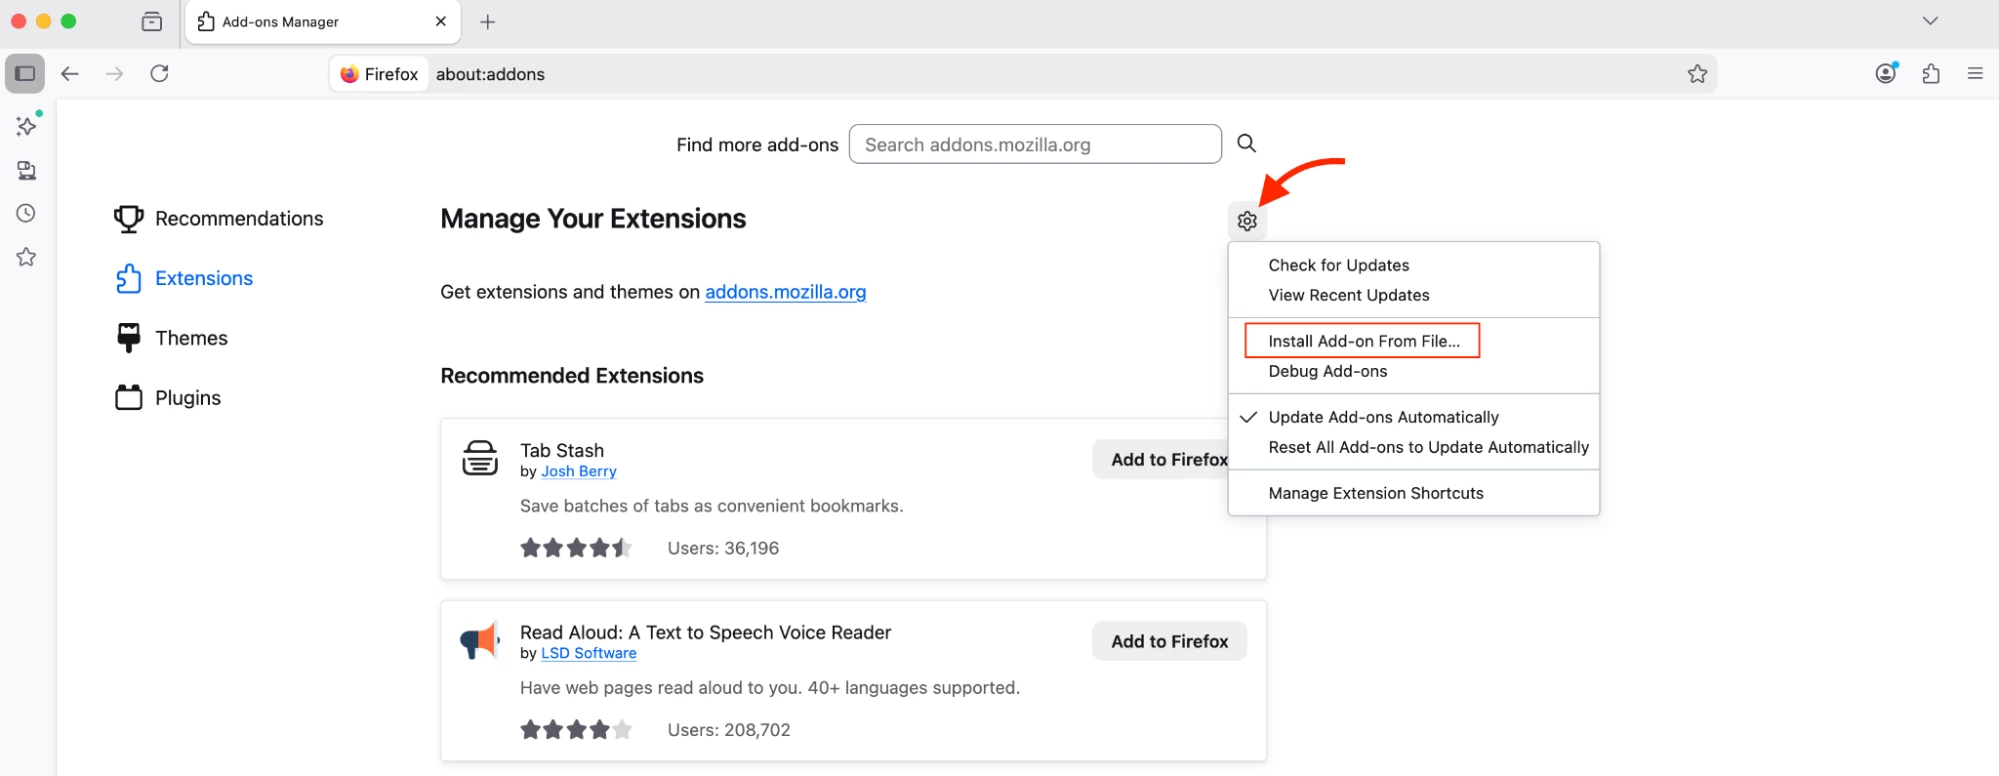Close the Add-ons Manager tab

click(441, 21)
